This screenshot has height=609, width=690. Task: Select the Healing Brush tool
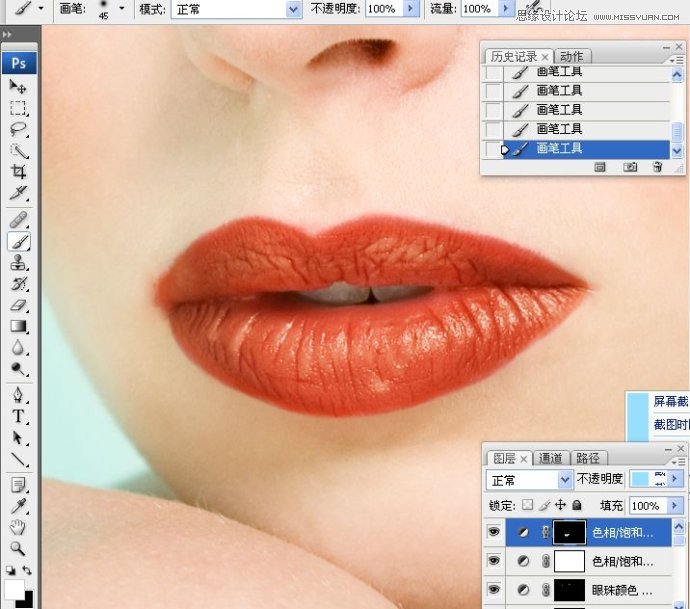18,219
